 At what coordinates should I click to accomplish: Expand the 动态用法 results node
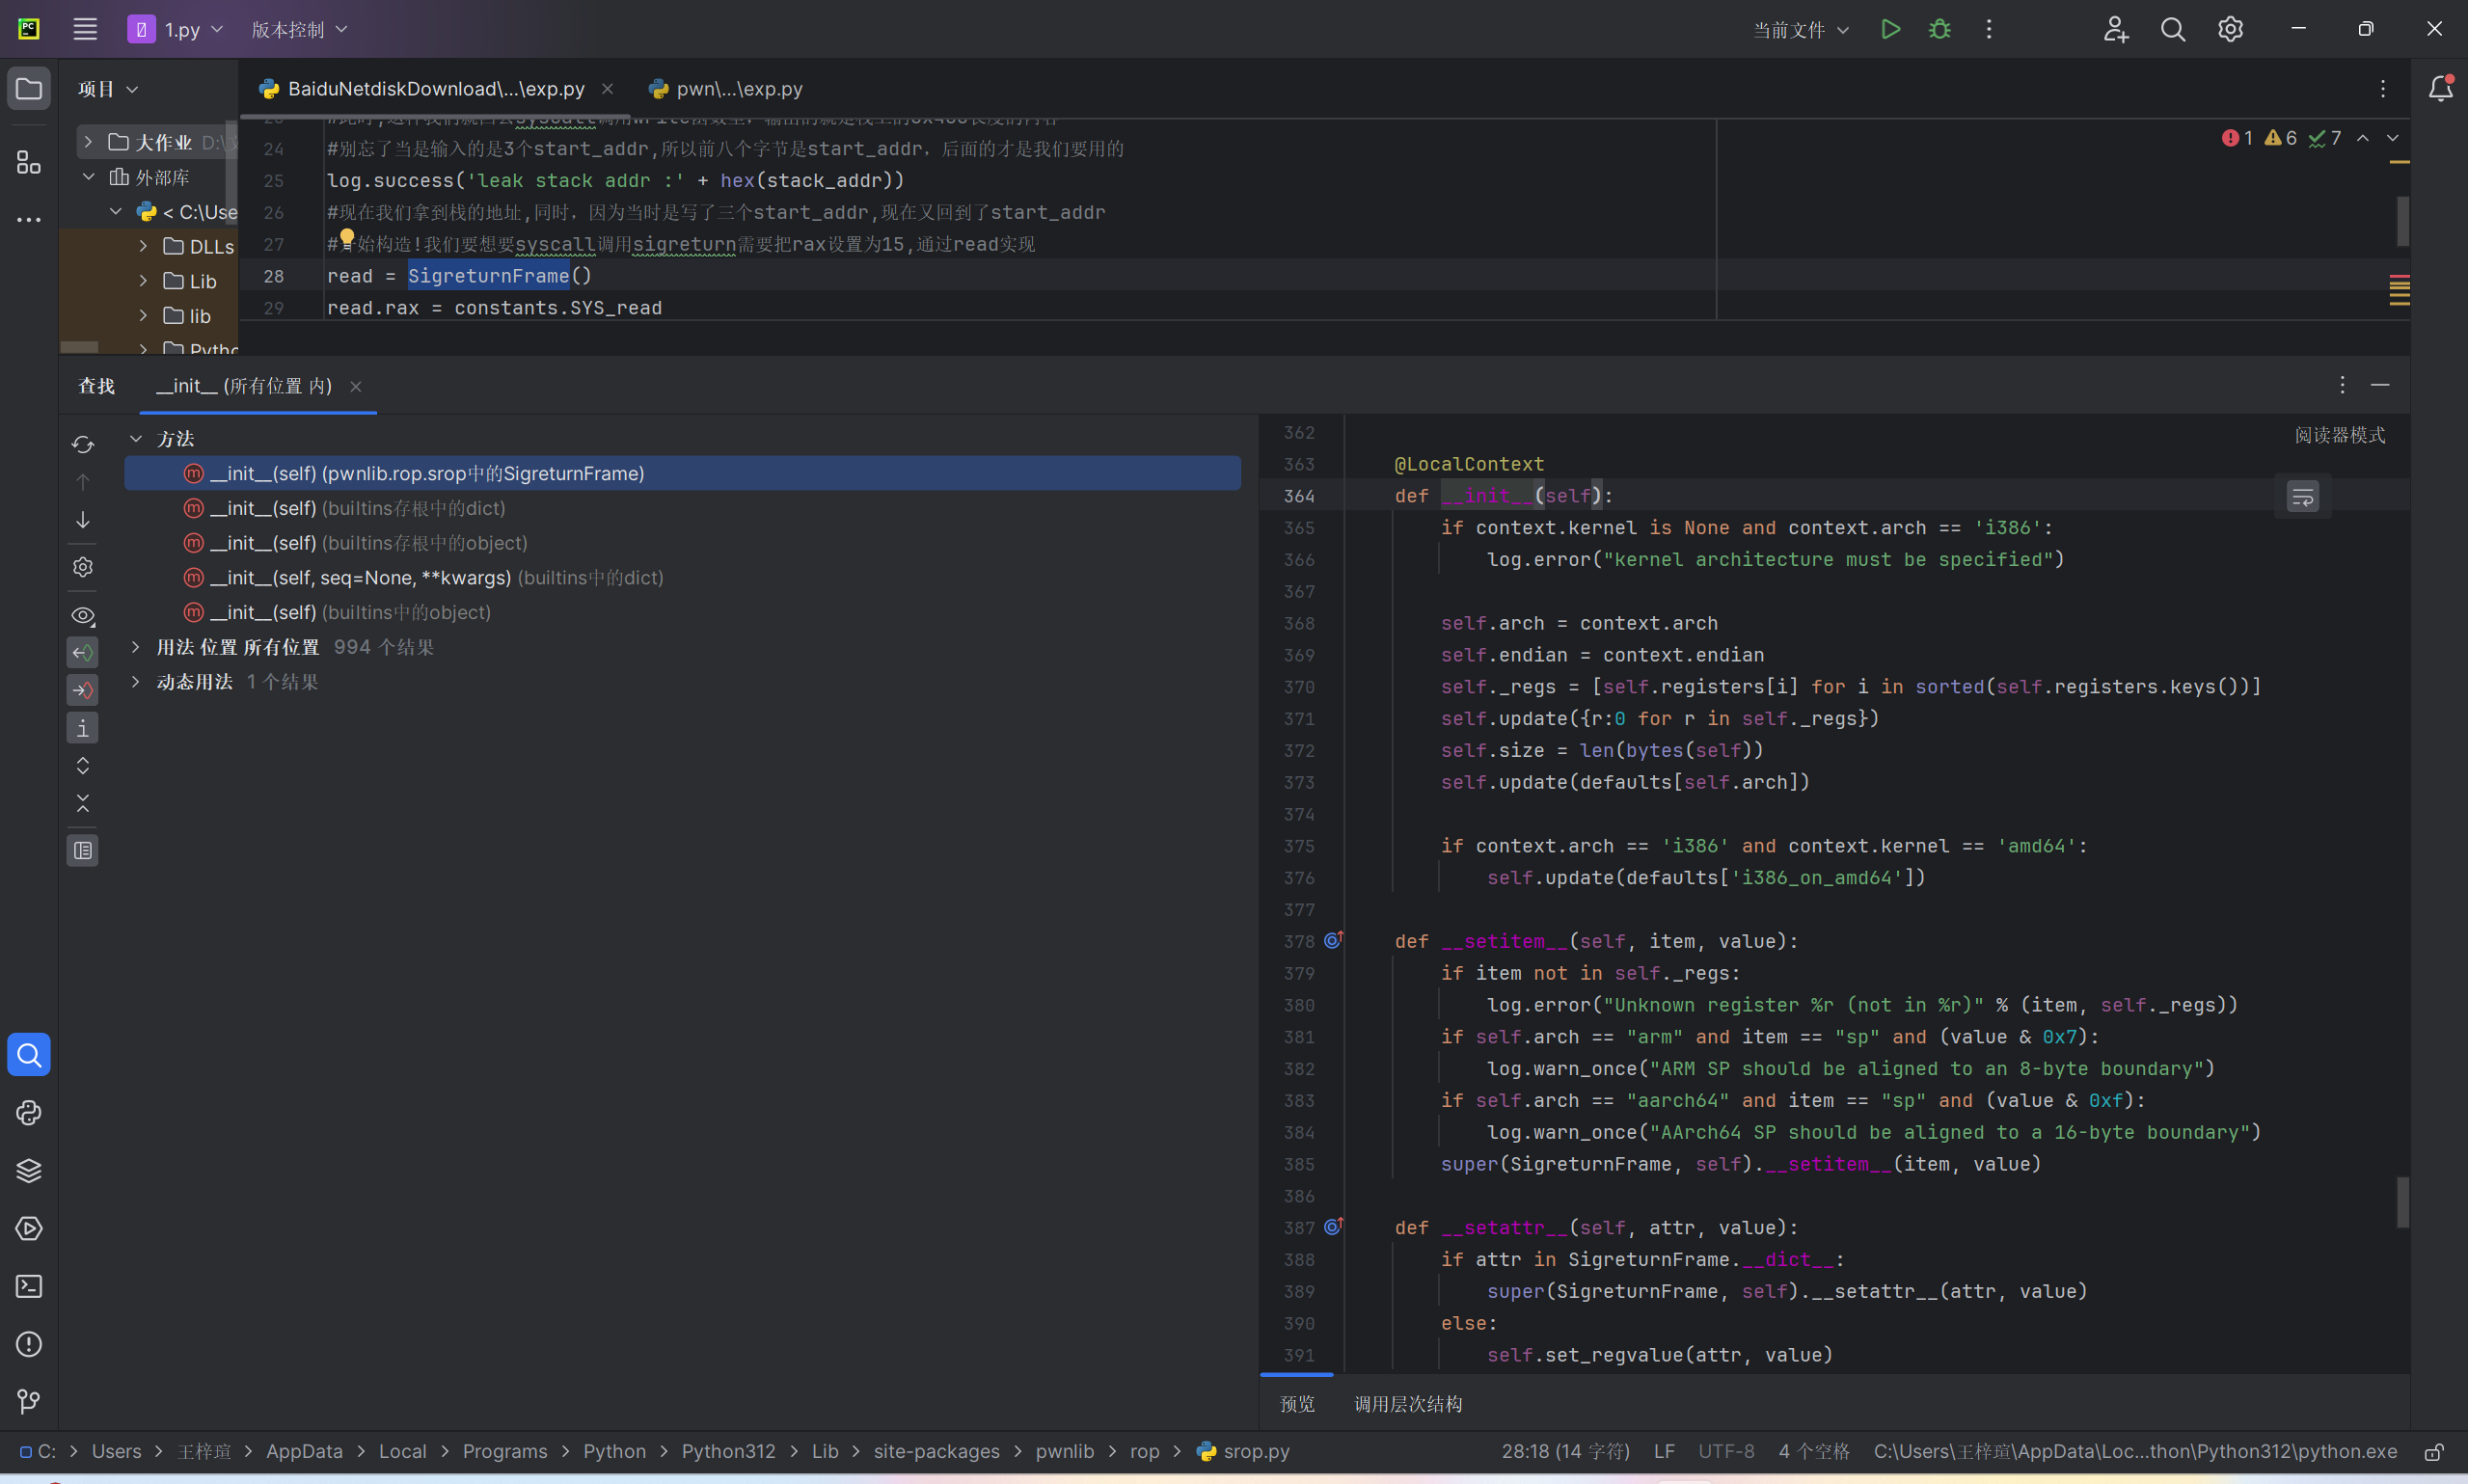(x=136, y=682)
